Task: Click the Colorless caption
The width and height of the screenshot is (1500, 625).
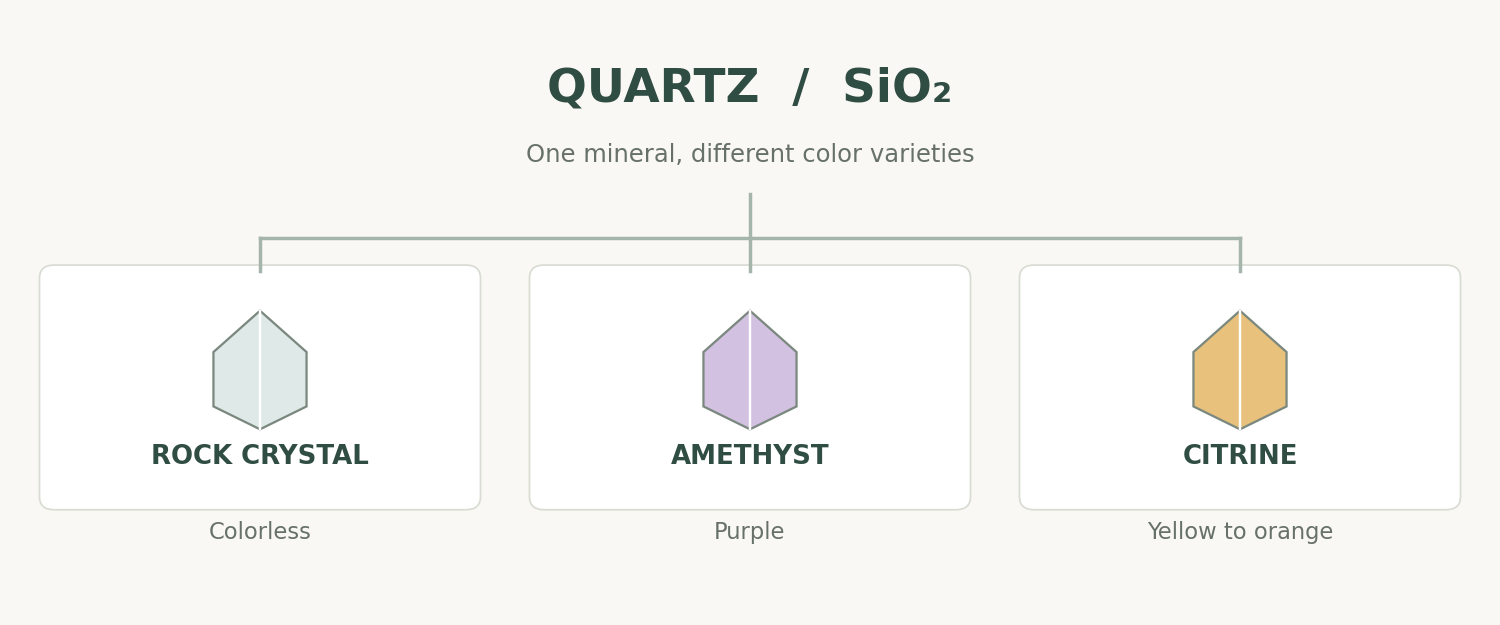Action: click(x=260, y=532)
